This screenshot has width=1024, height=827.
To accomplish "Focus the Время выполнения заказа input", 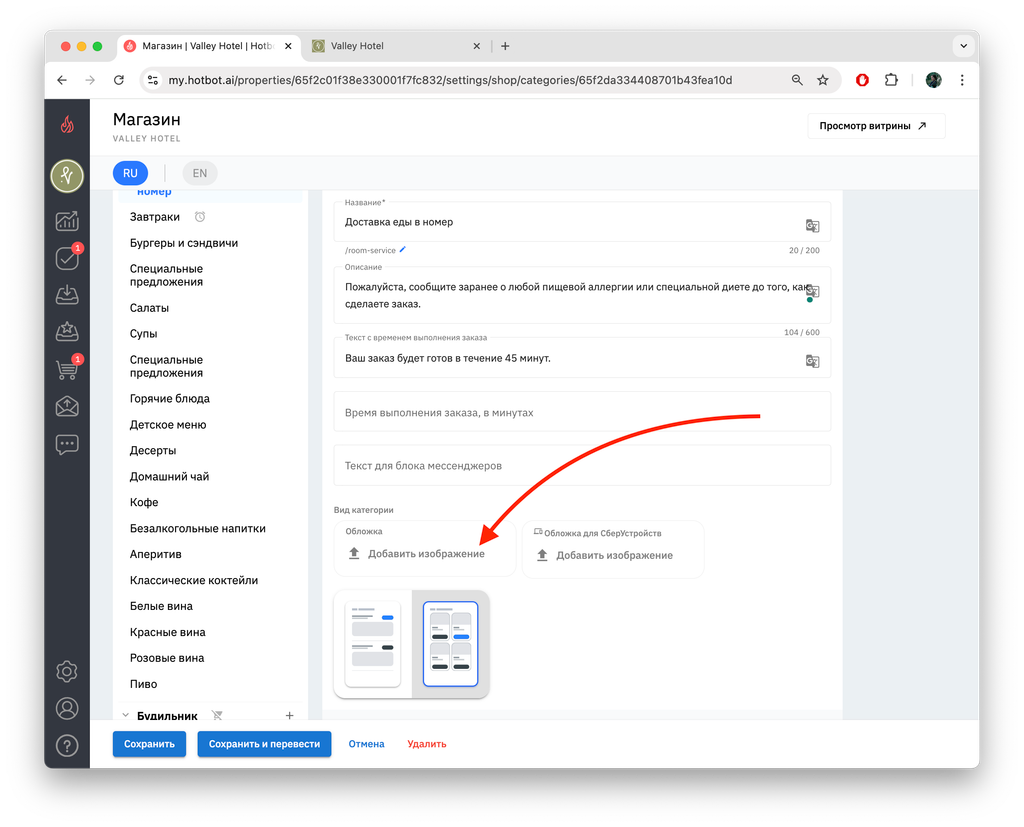I will click(582, 412).
